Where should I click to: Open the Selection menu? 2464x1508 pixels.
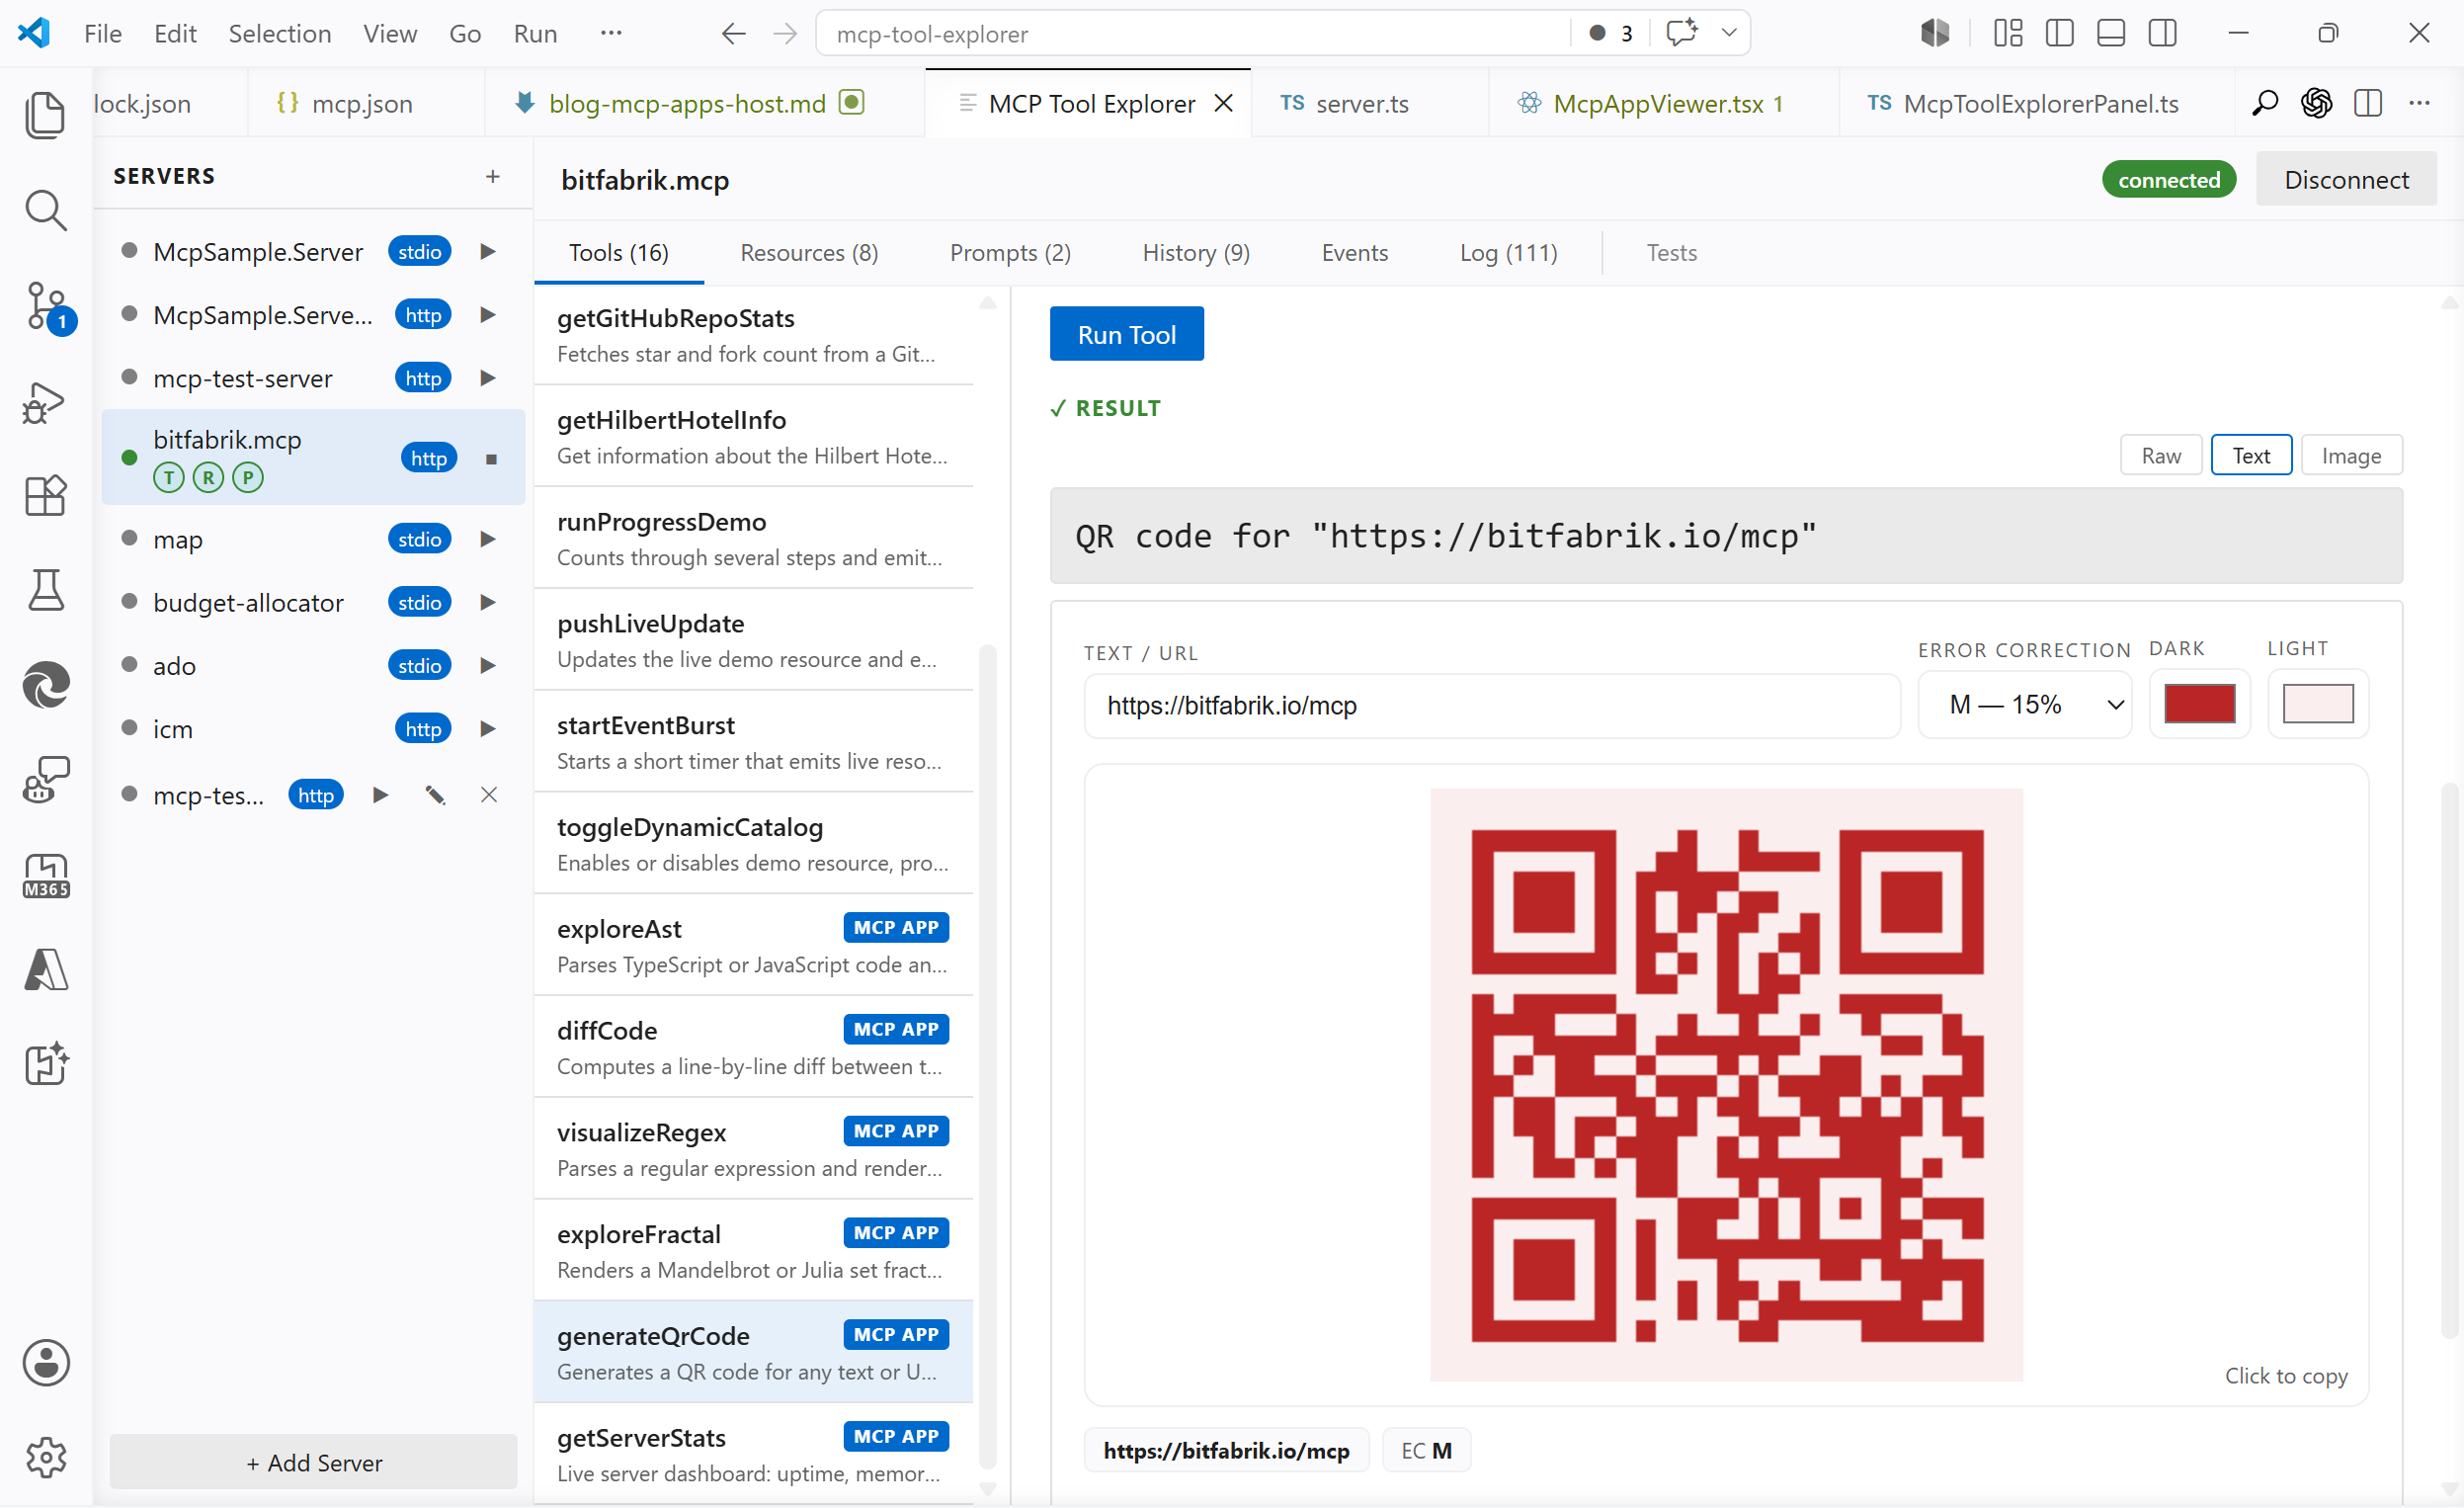[280, 33]
